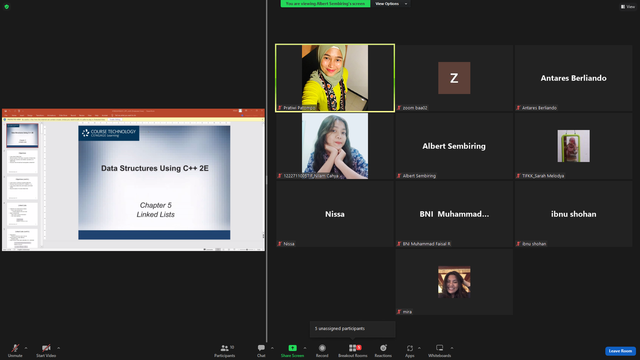Viewport: 640px width, 360px height.
Task: Start recording with the Record icon
Action: [322, 348]
